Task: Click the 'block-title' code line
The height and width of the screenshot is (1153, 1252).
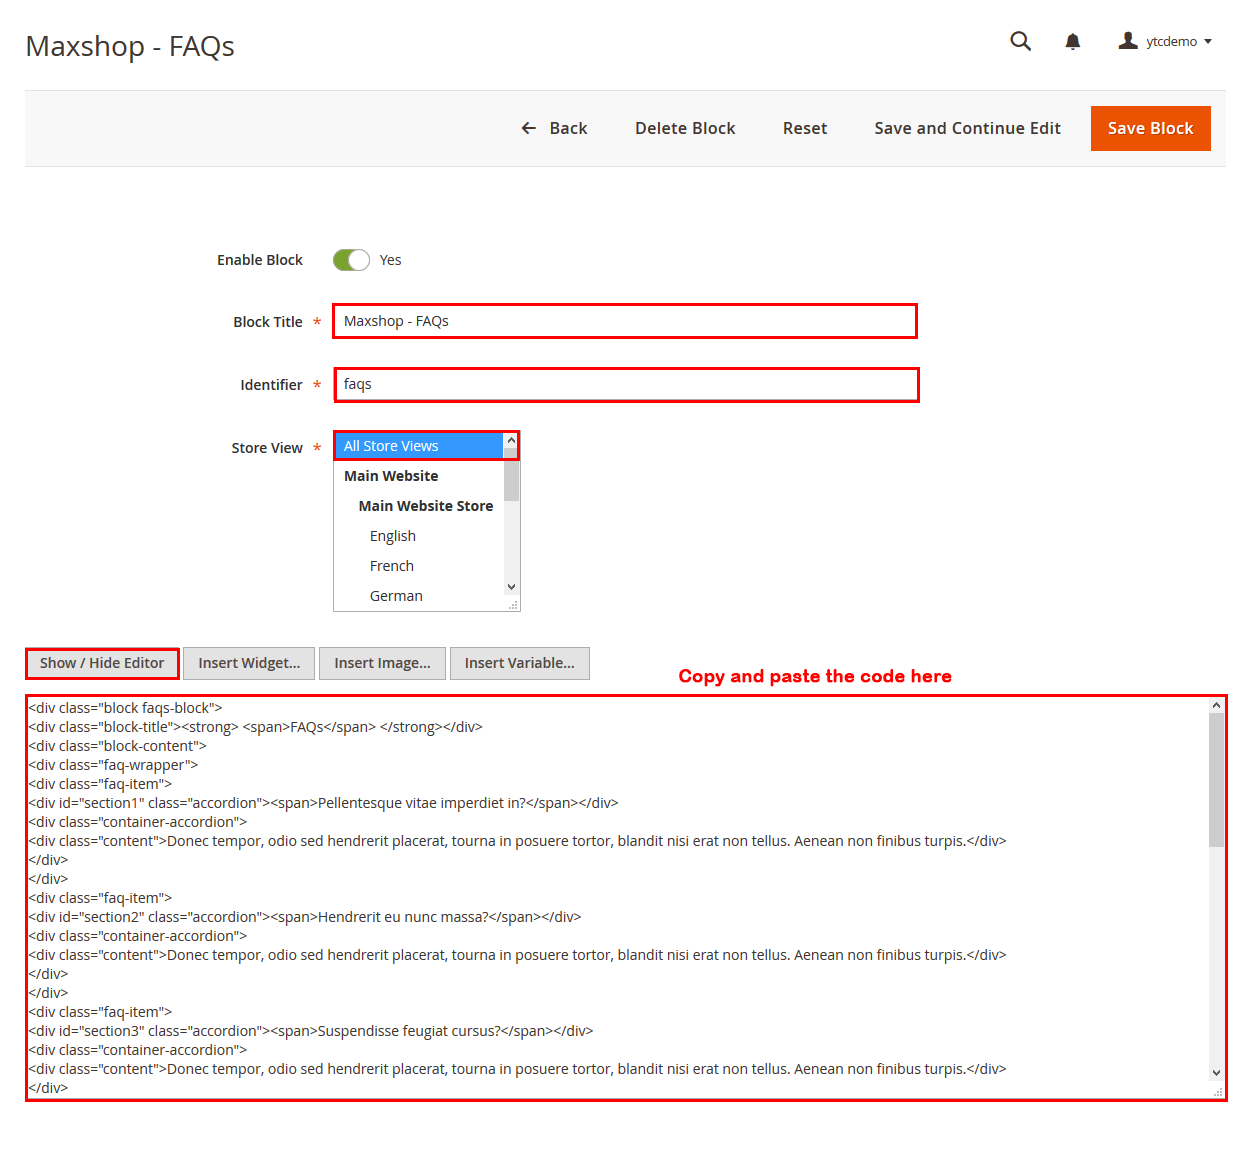Action: pos(255,727)
